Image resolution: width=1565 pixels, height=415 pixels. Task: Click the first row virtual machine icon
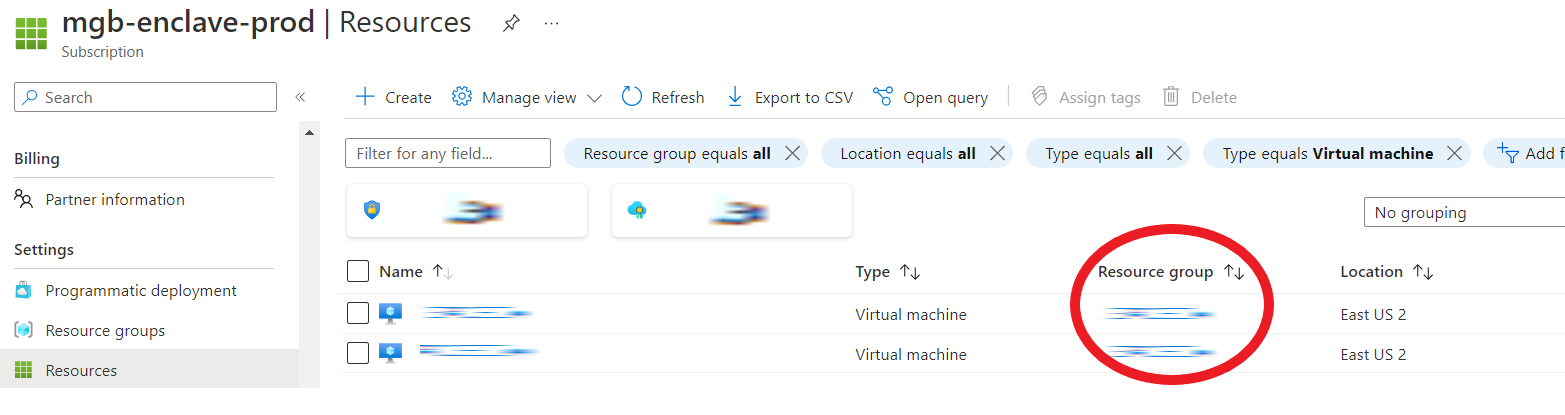pos(391,314)
